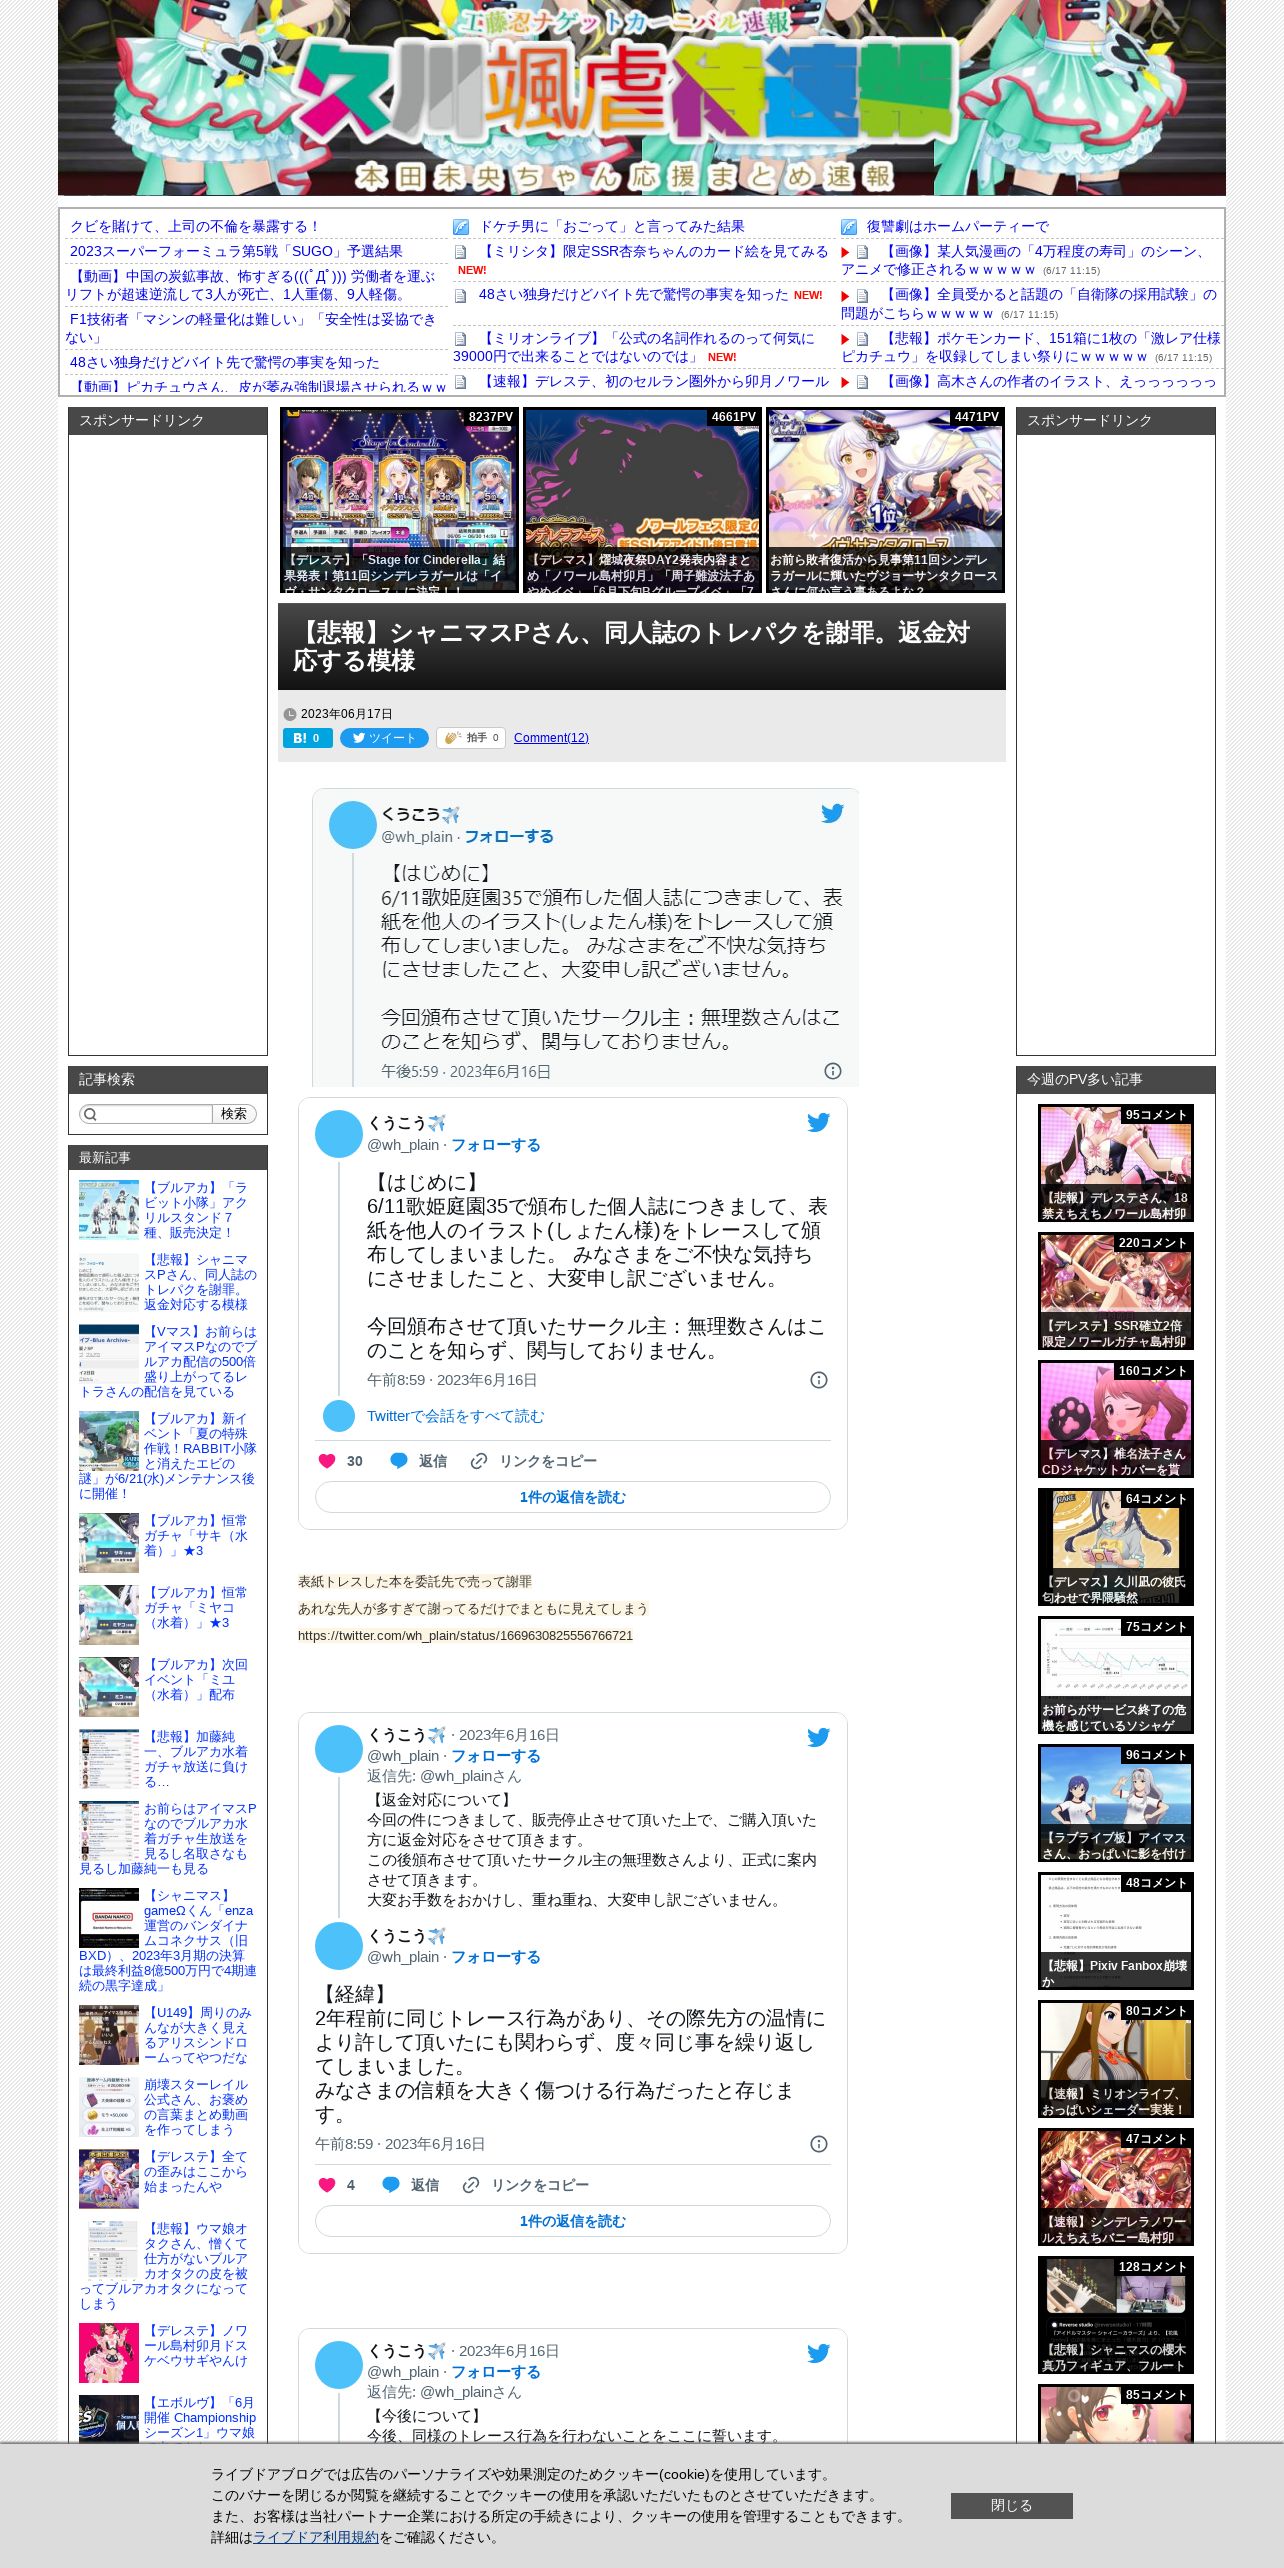Open 【ブルアカ】新イベント「夏の特殊作戦！RABBIT小隊 article
The image size is (1284, 2568).
[x=168, y=1456]
